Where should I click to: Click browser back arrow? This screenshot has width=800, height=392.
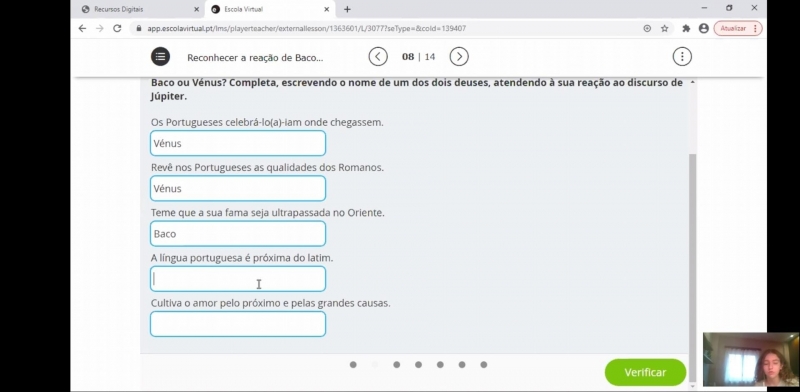click(x=83, y=29)
